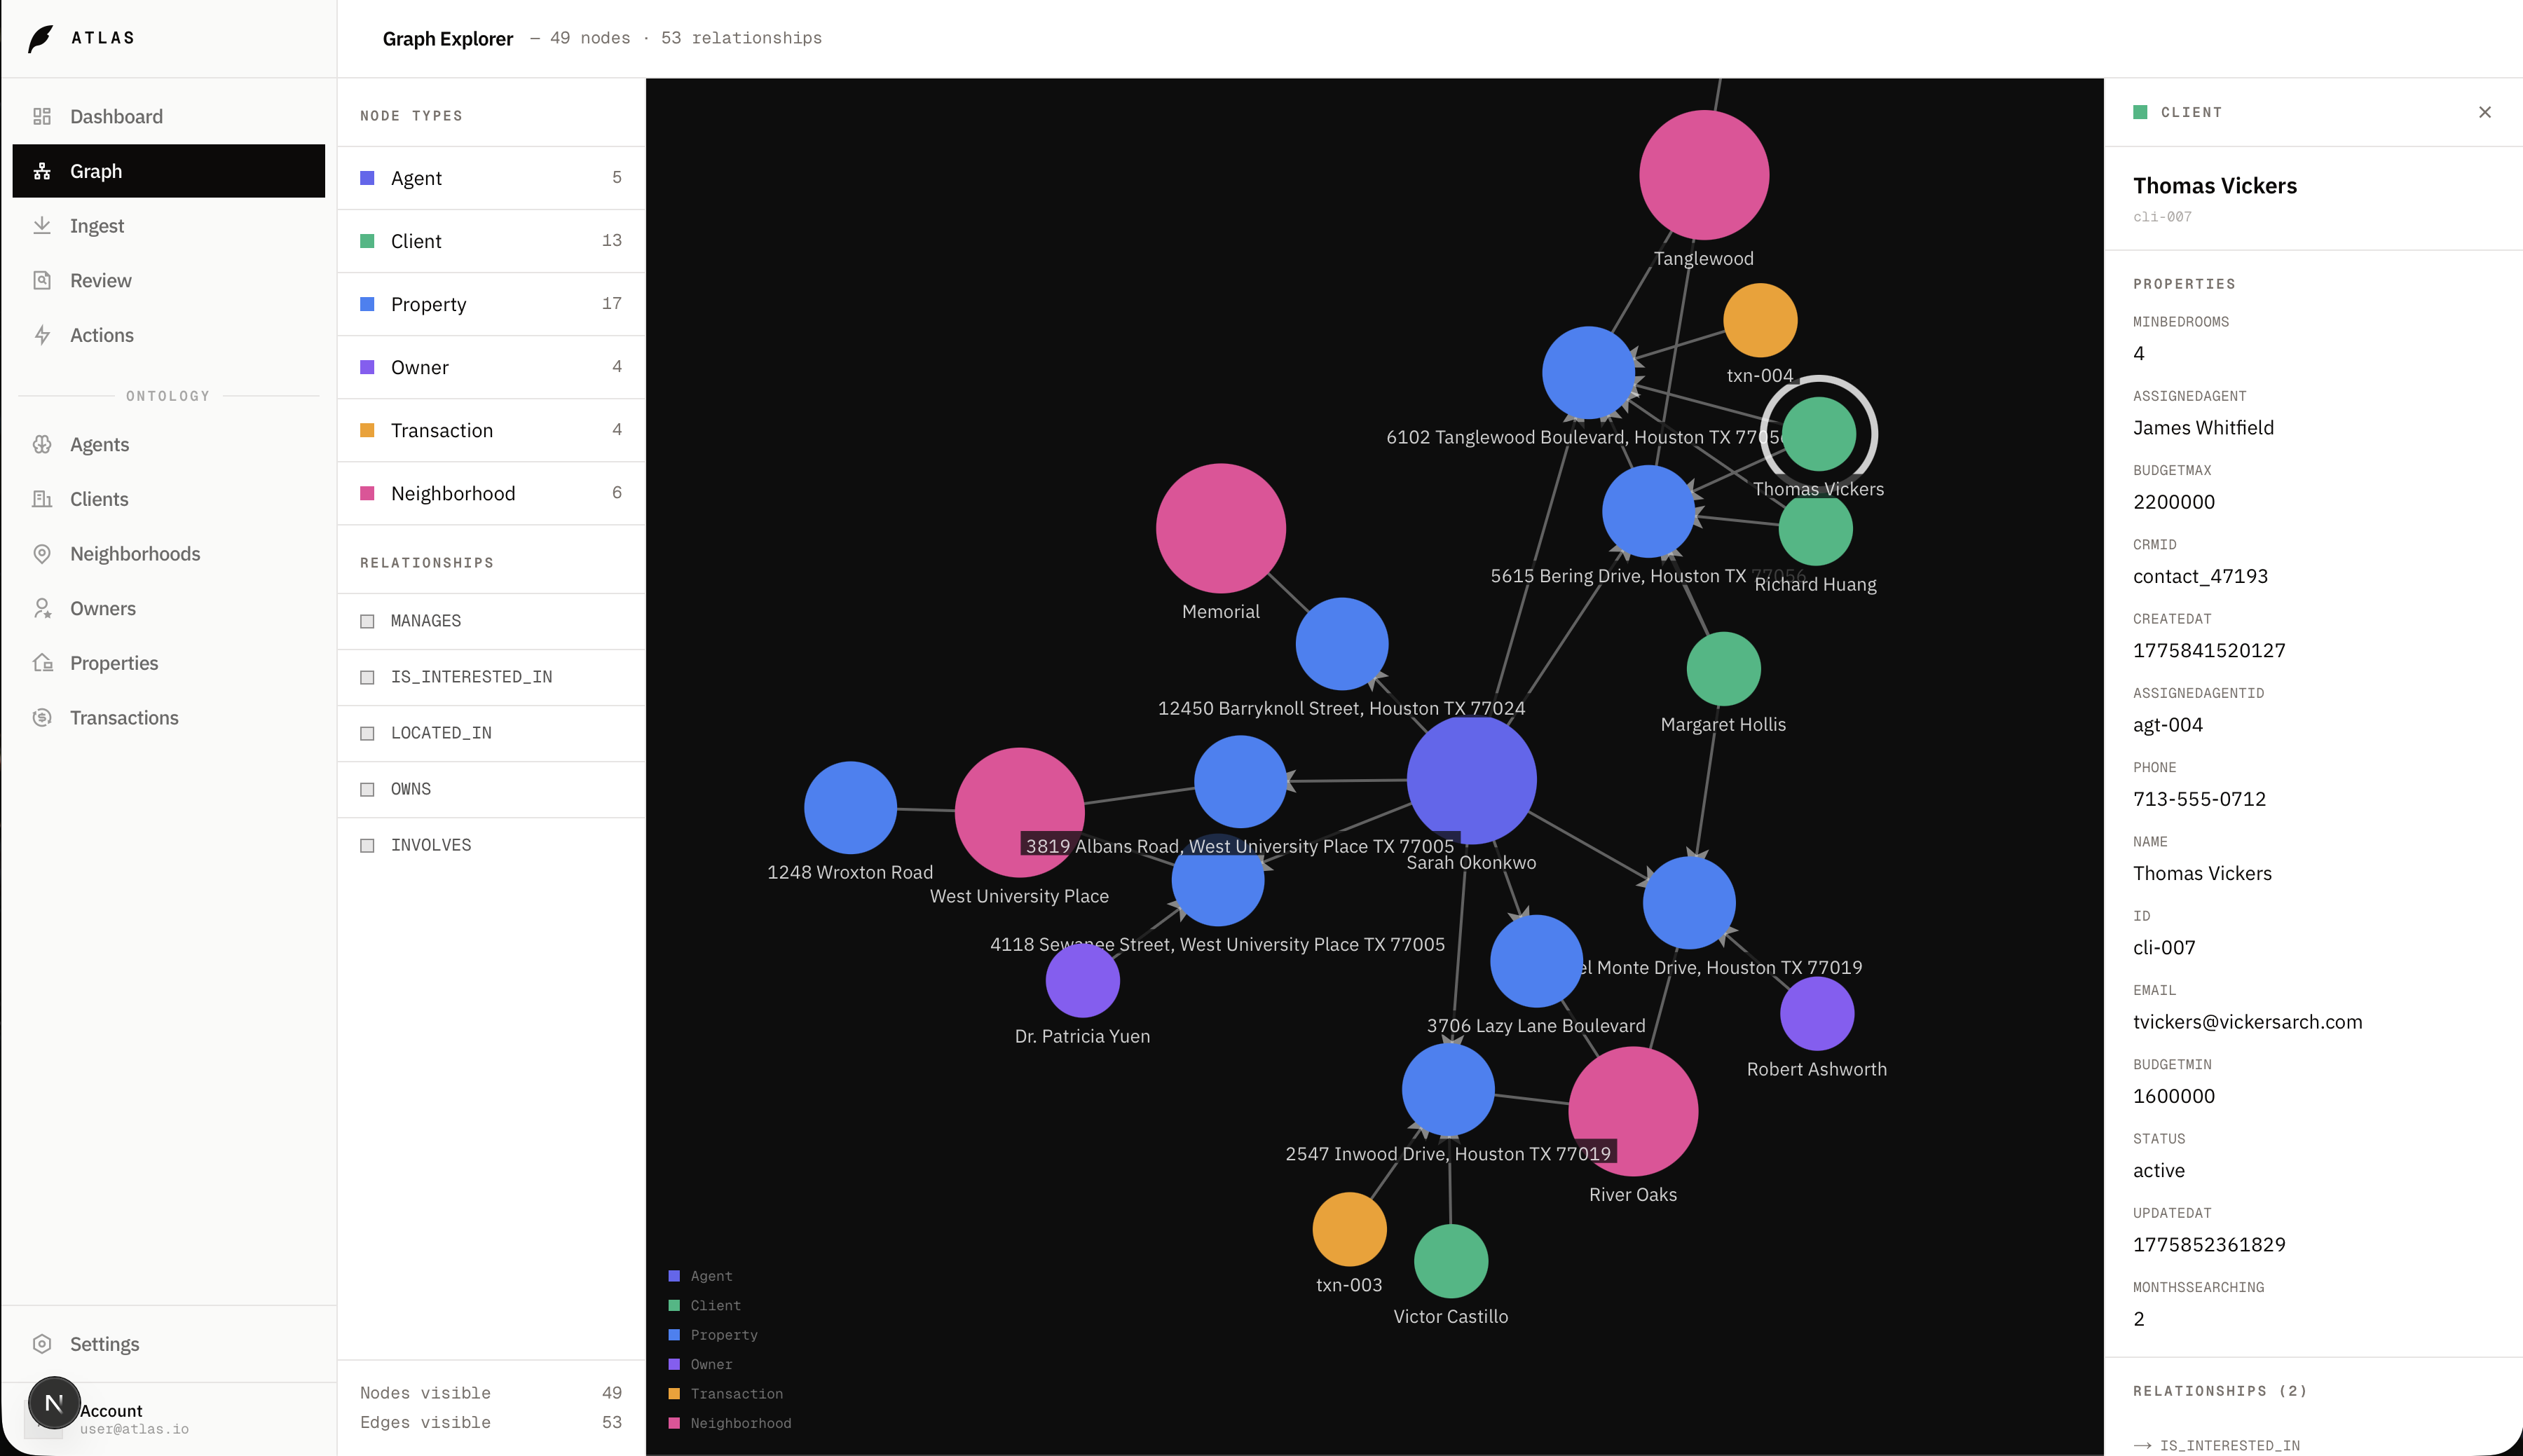
Task: Filter by Client node type
Action: coord(491,241)
